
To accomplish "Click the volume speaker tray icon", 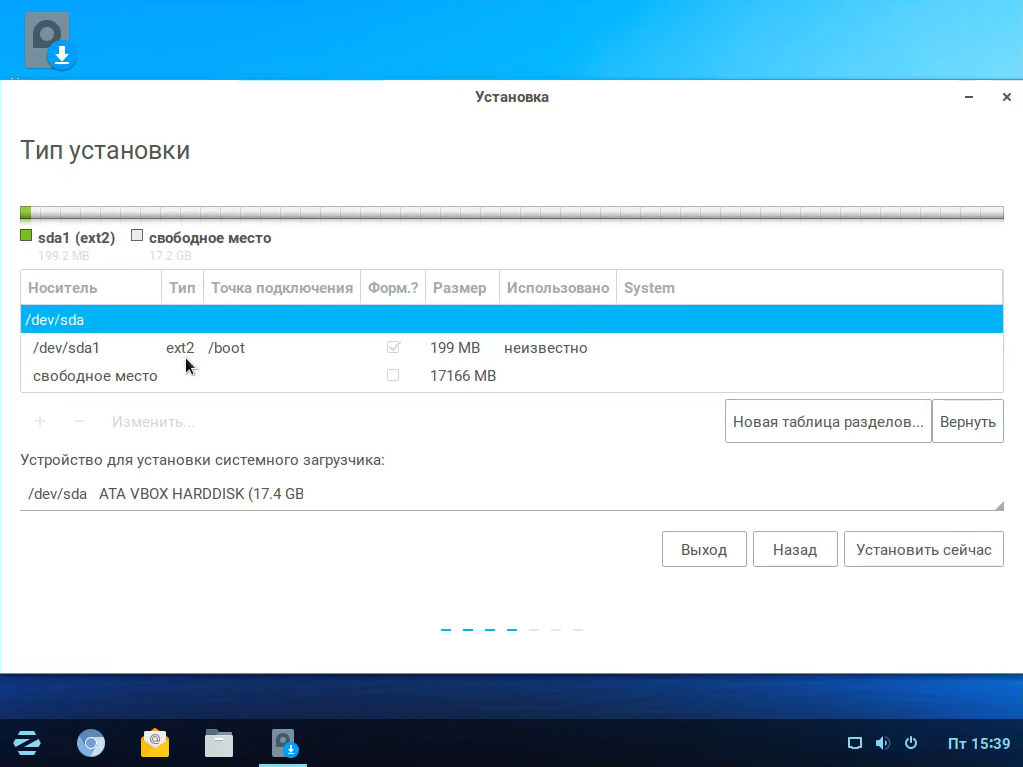I will (882, 743).
